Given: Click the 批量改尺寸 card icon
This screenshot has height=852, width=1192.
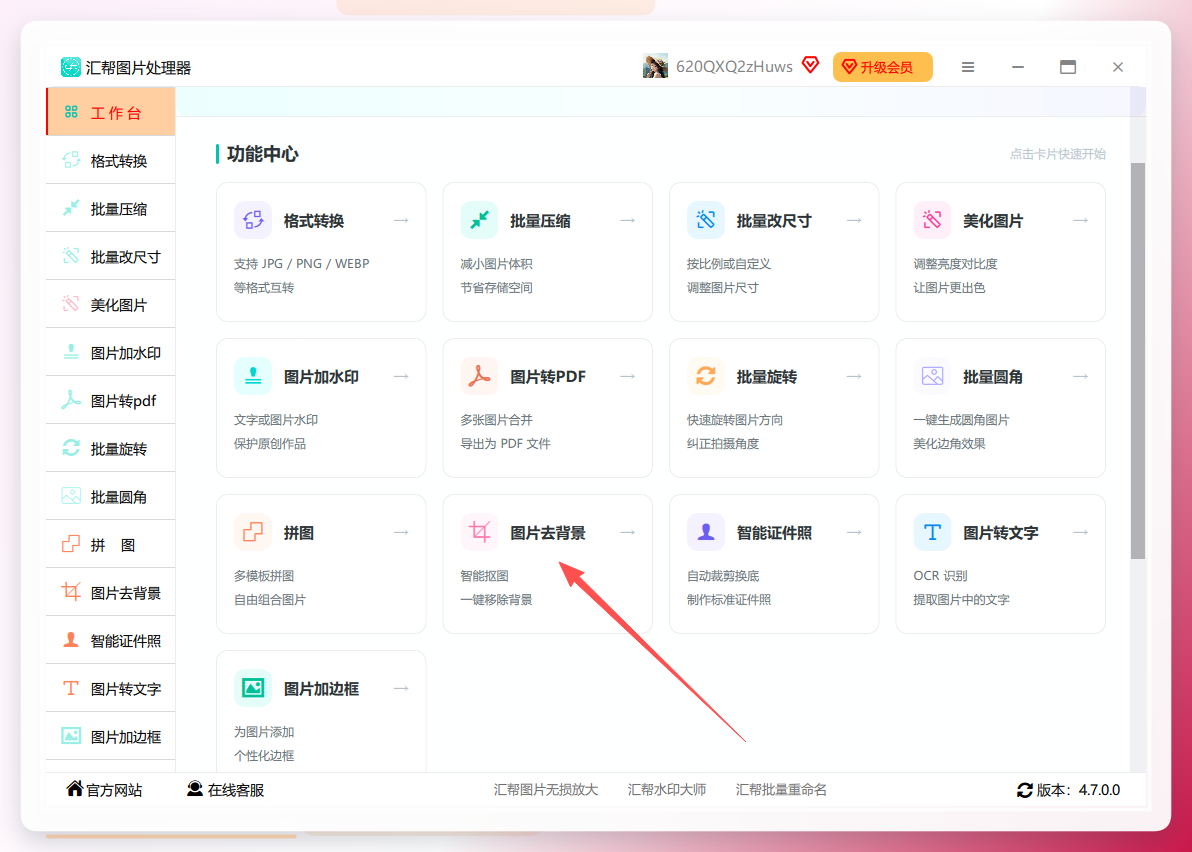Looking at the screenshot, I should (x=706, y=220).
